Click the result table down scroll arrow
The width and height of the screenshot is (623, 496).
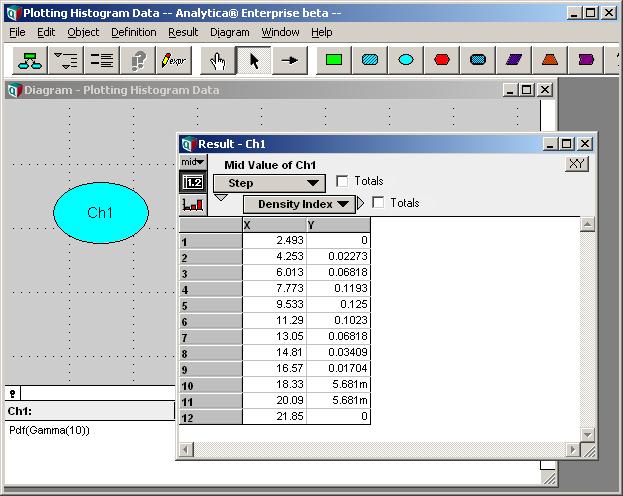tap(587, 434)
